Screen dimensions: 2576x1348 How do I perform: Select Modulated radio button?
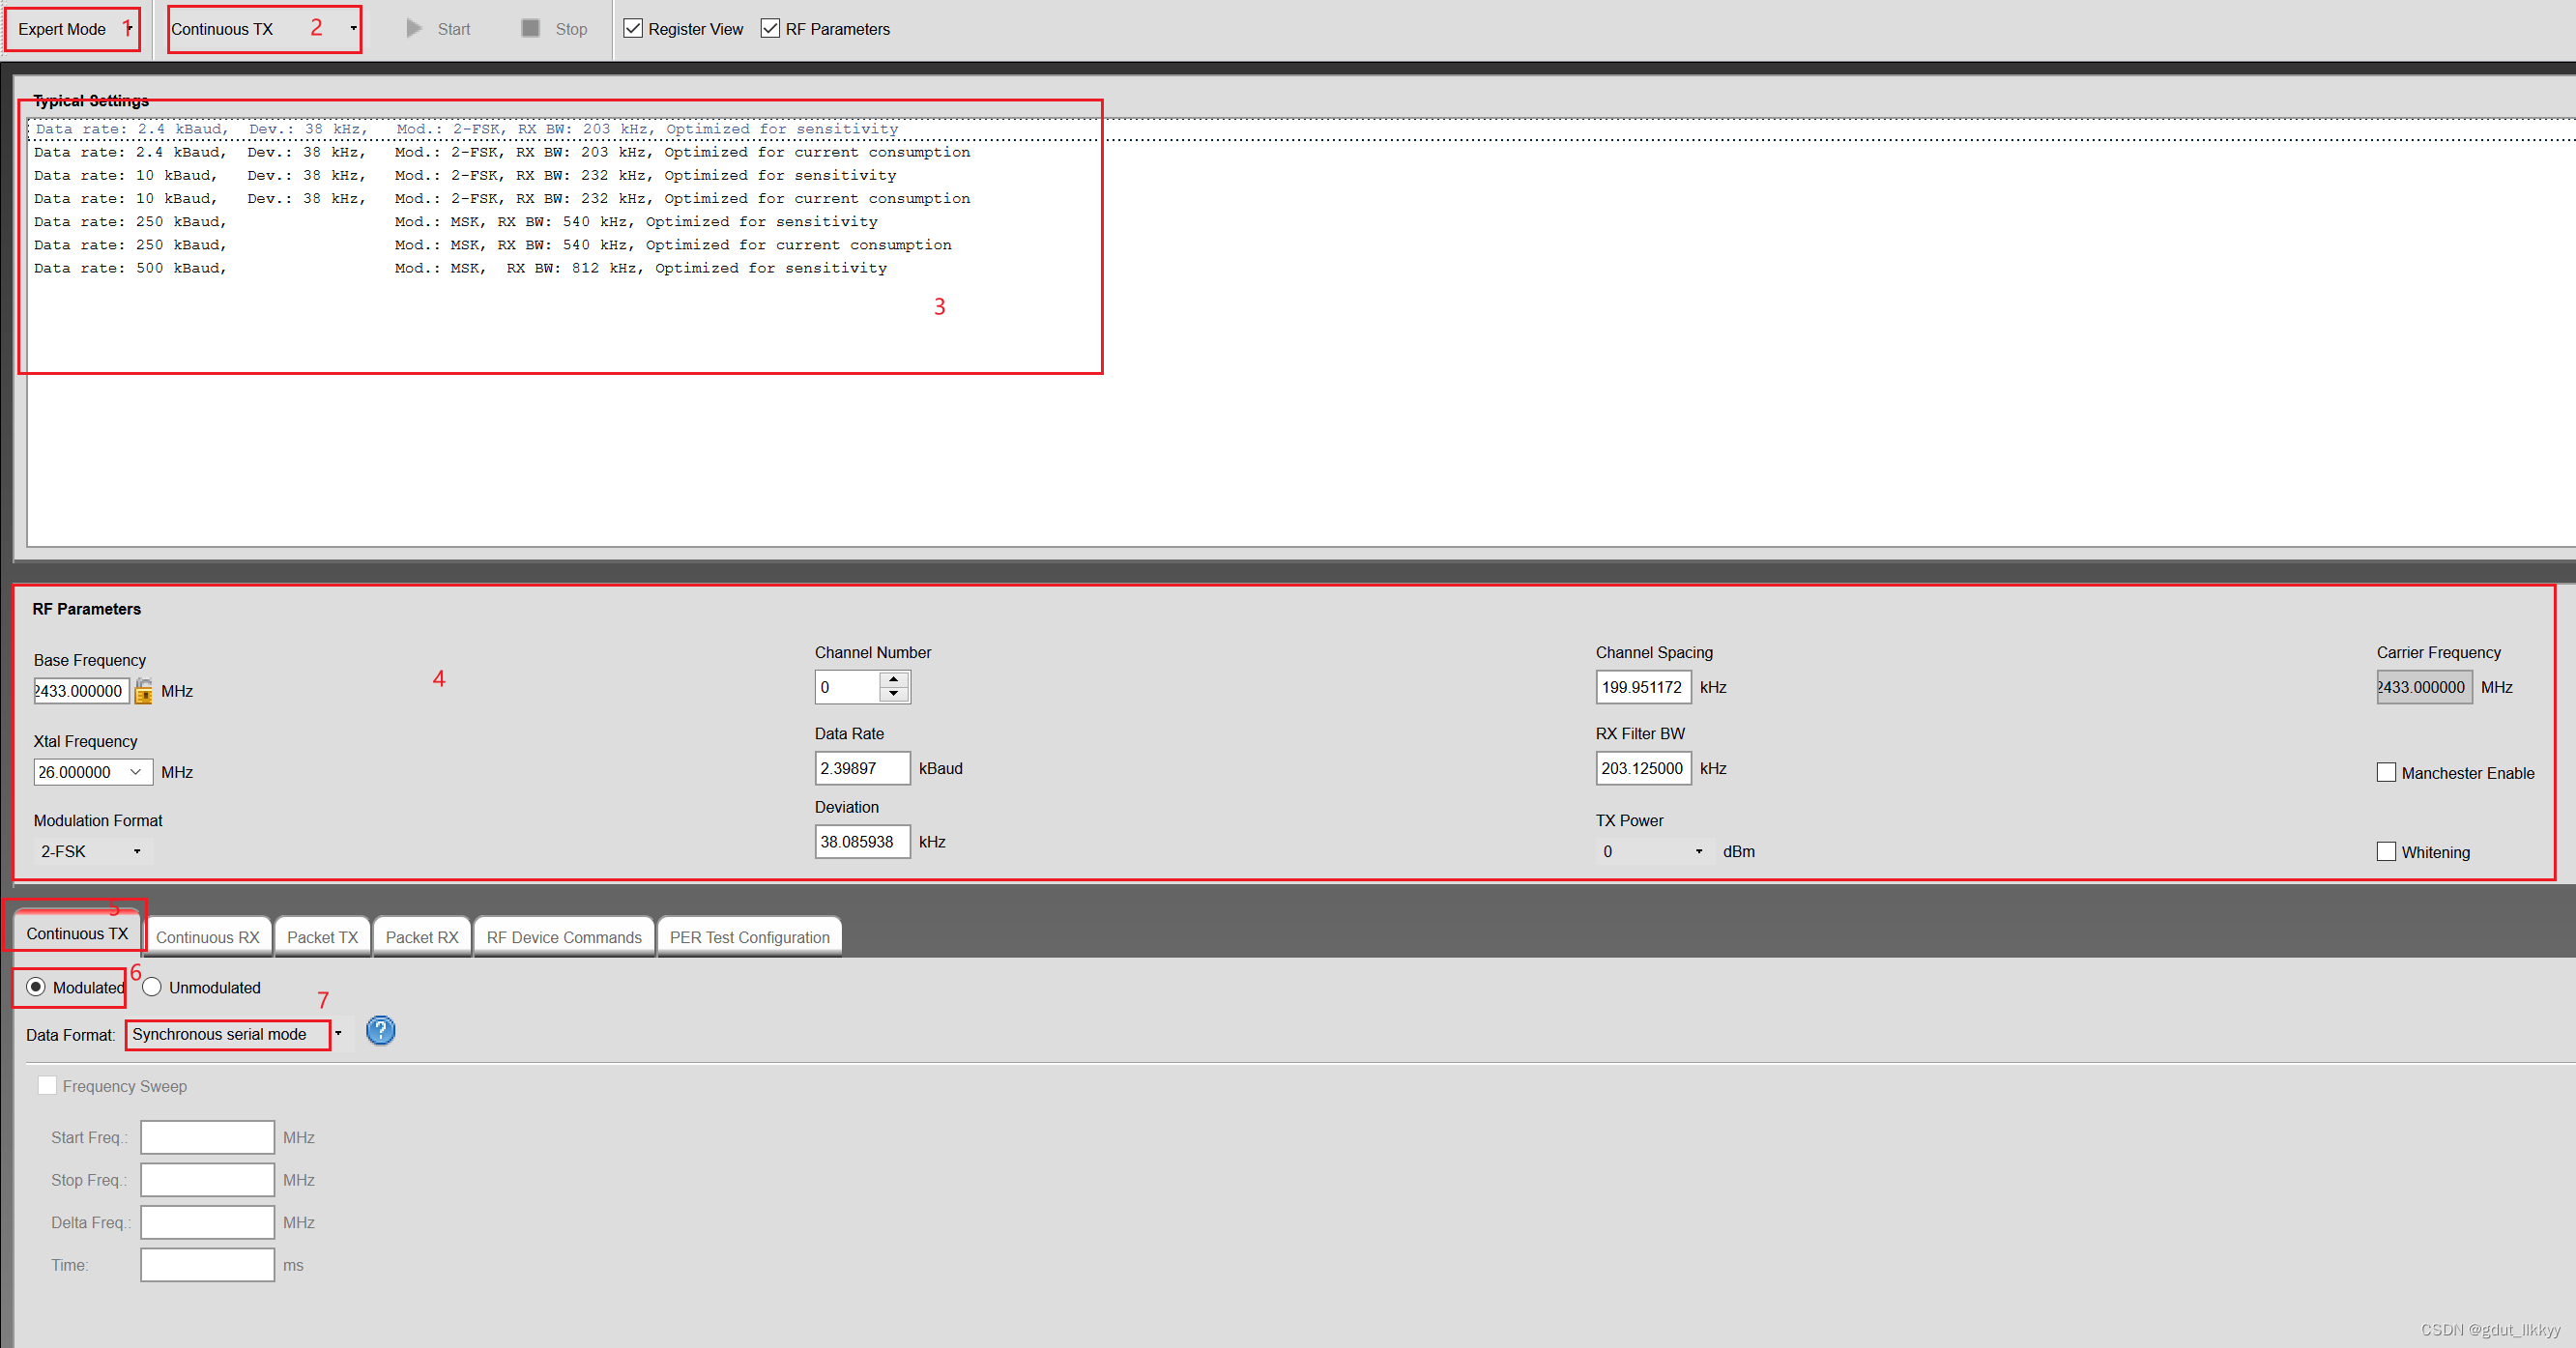pos(36,987)
